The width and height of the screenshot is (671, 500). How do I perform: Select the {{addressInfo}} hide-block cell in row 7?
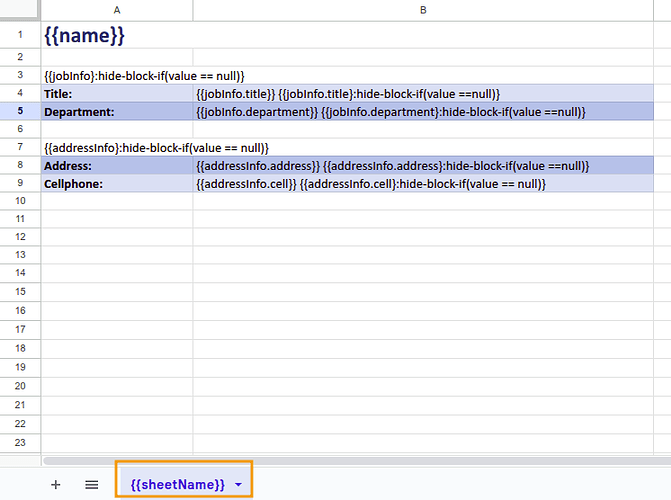coord(156,147)
